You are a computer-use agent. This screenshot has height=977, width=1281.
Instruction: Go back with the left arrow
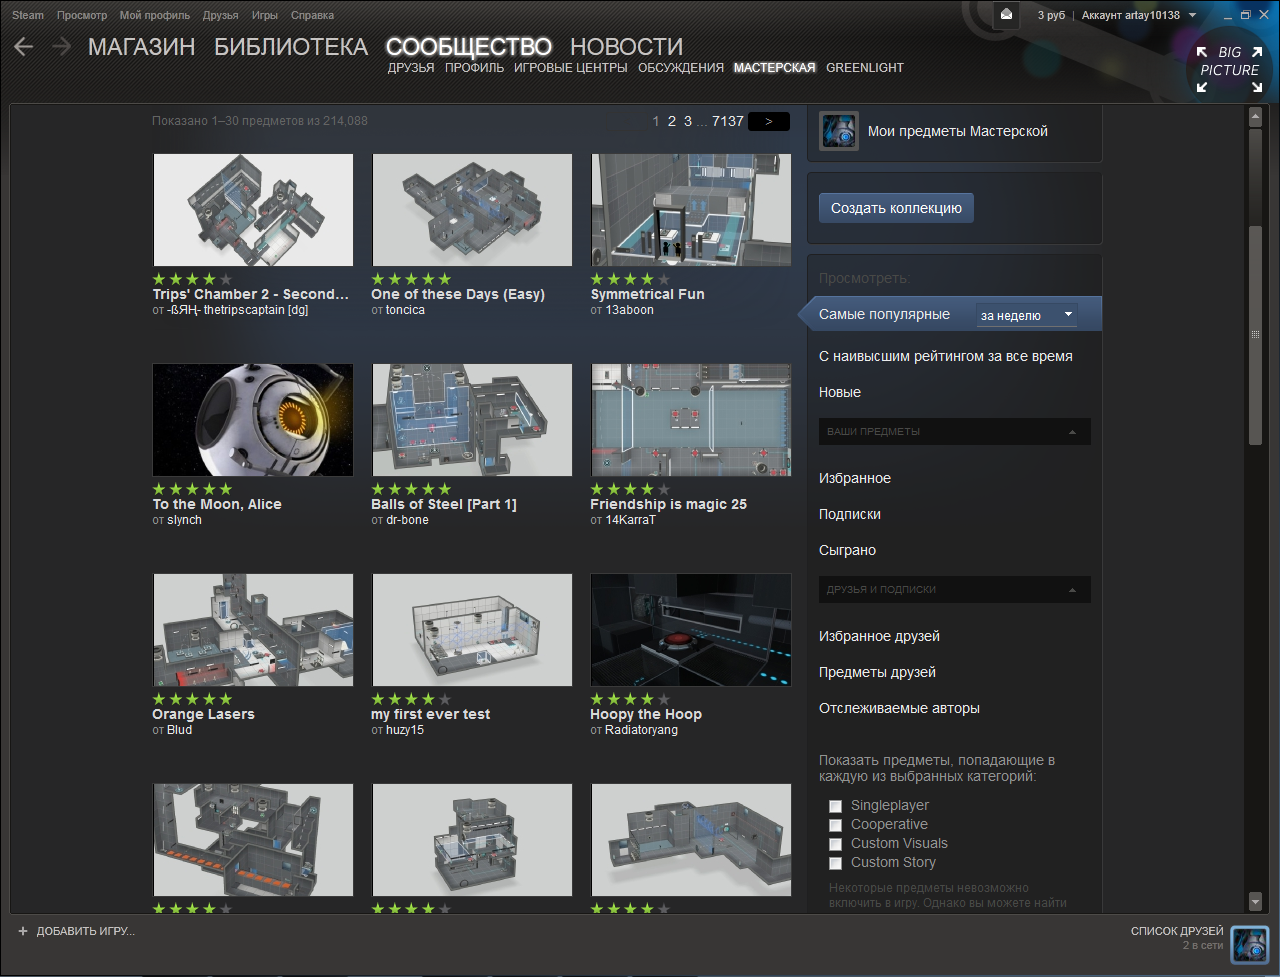click(x=24, y=47)
